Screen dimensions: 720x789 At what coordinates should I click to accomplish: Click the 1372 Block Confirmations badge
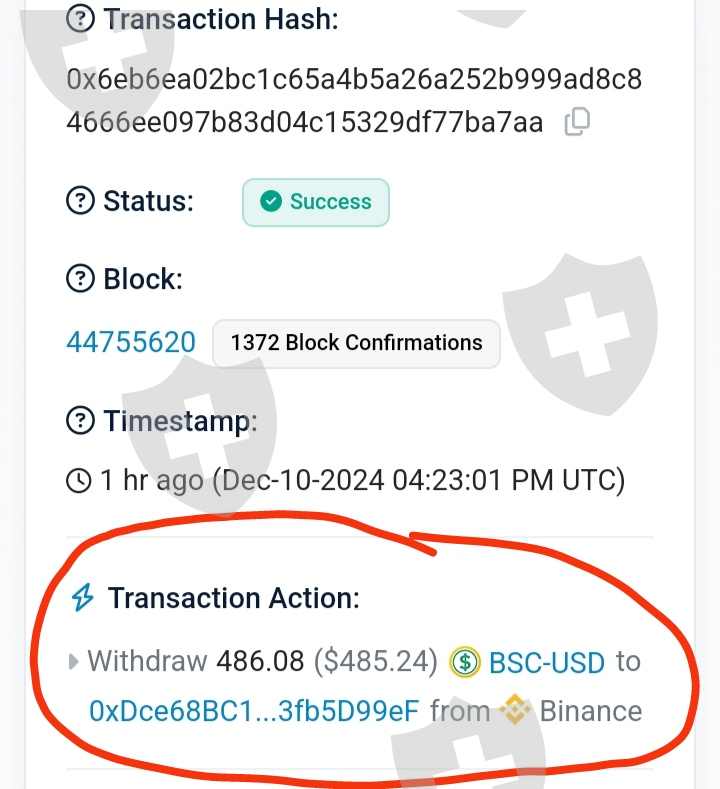tap(356, 343)
